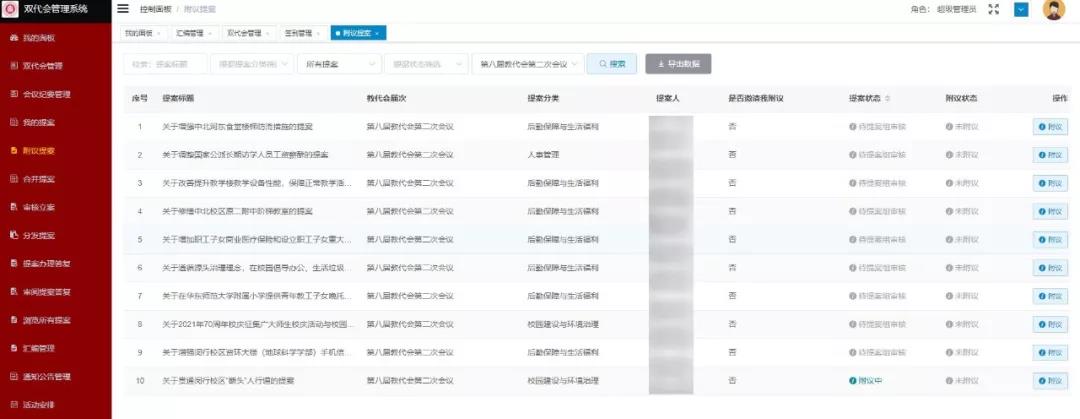Open 会议纪要管理 in the sidebar
1080x419 pixels.
click(x=46, y=94)
